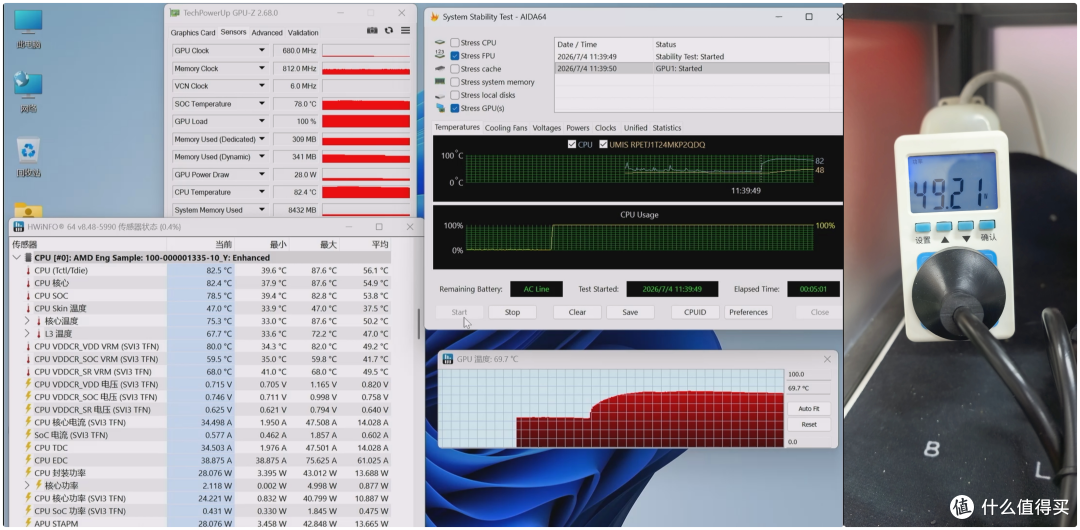
Task: Stop the AIDA64 stability test
Action: click(512, 312)
